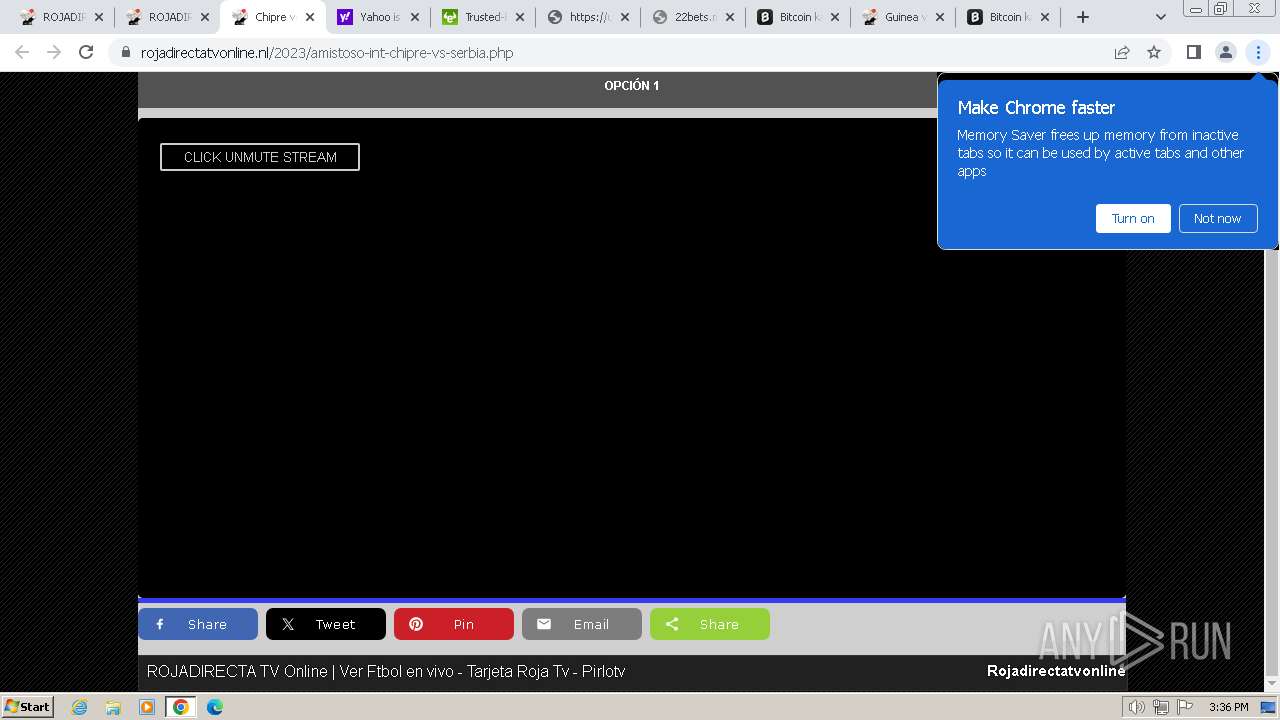Launch Internet Explorer from taskbar

(x=79, y=707)
